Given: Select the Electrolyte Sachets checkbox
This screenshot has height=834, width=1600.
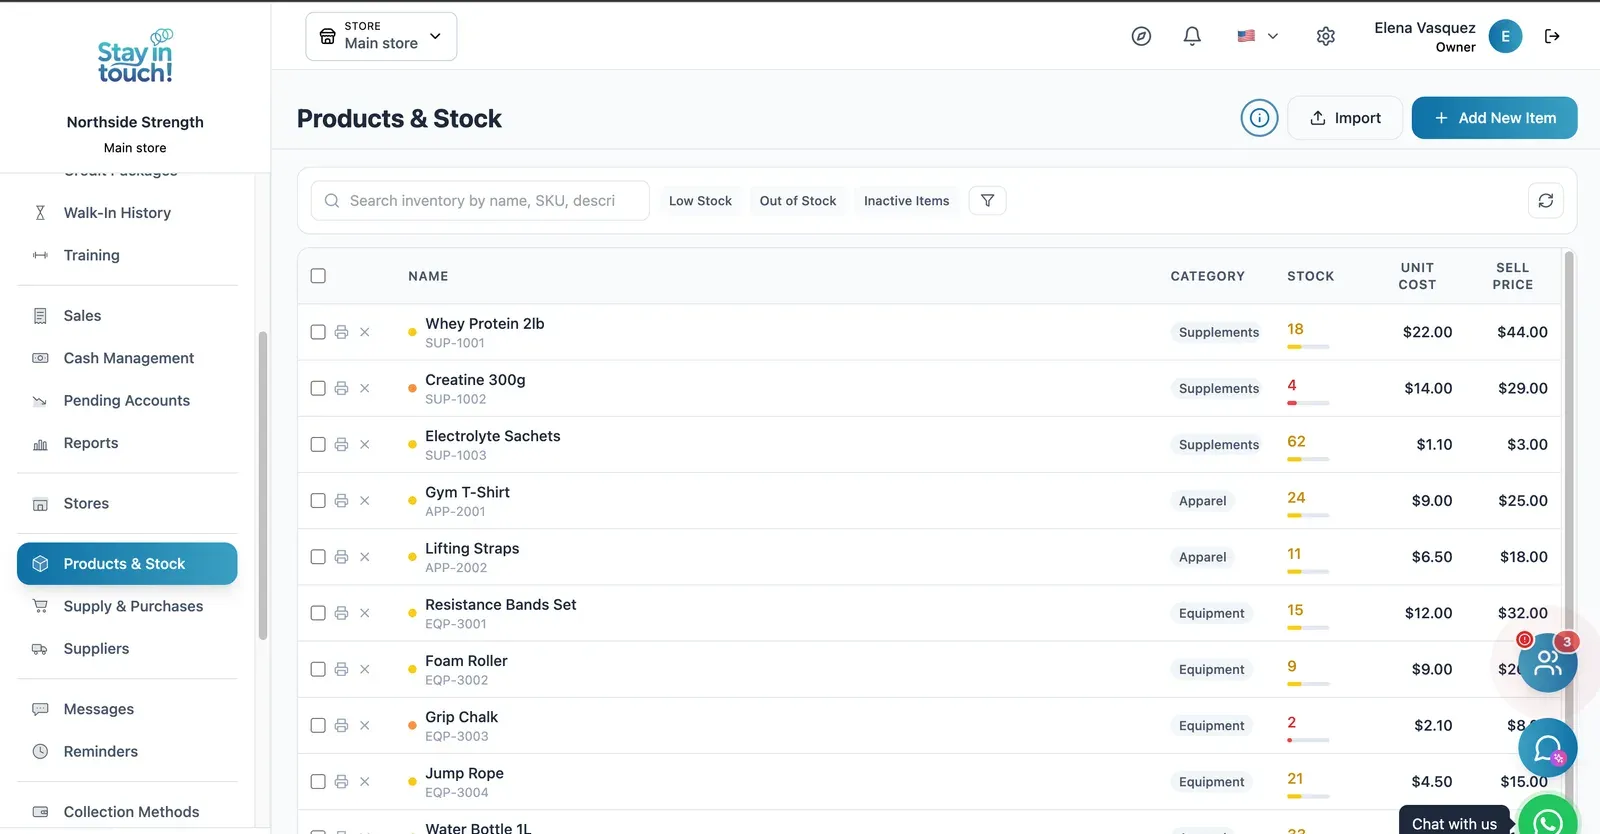Looking at the screenshot, I should click(318, 444).
